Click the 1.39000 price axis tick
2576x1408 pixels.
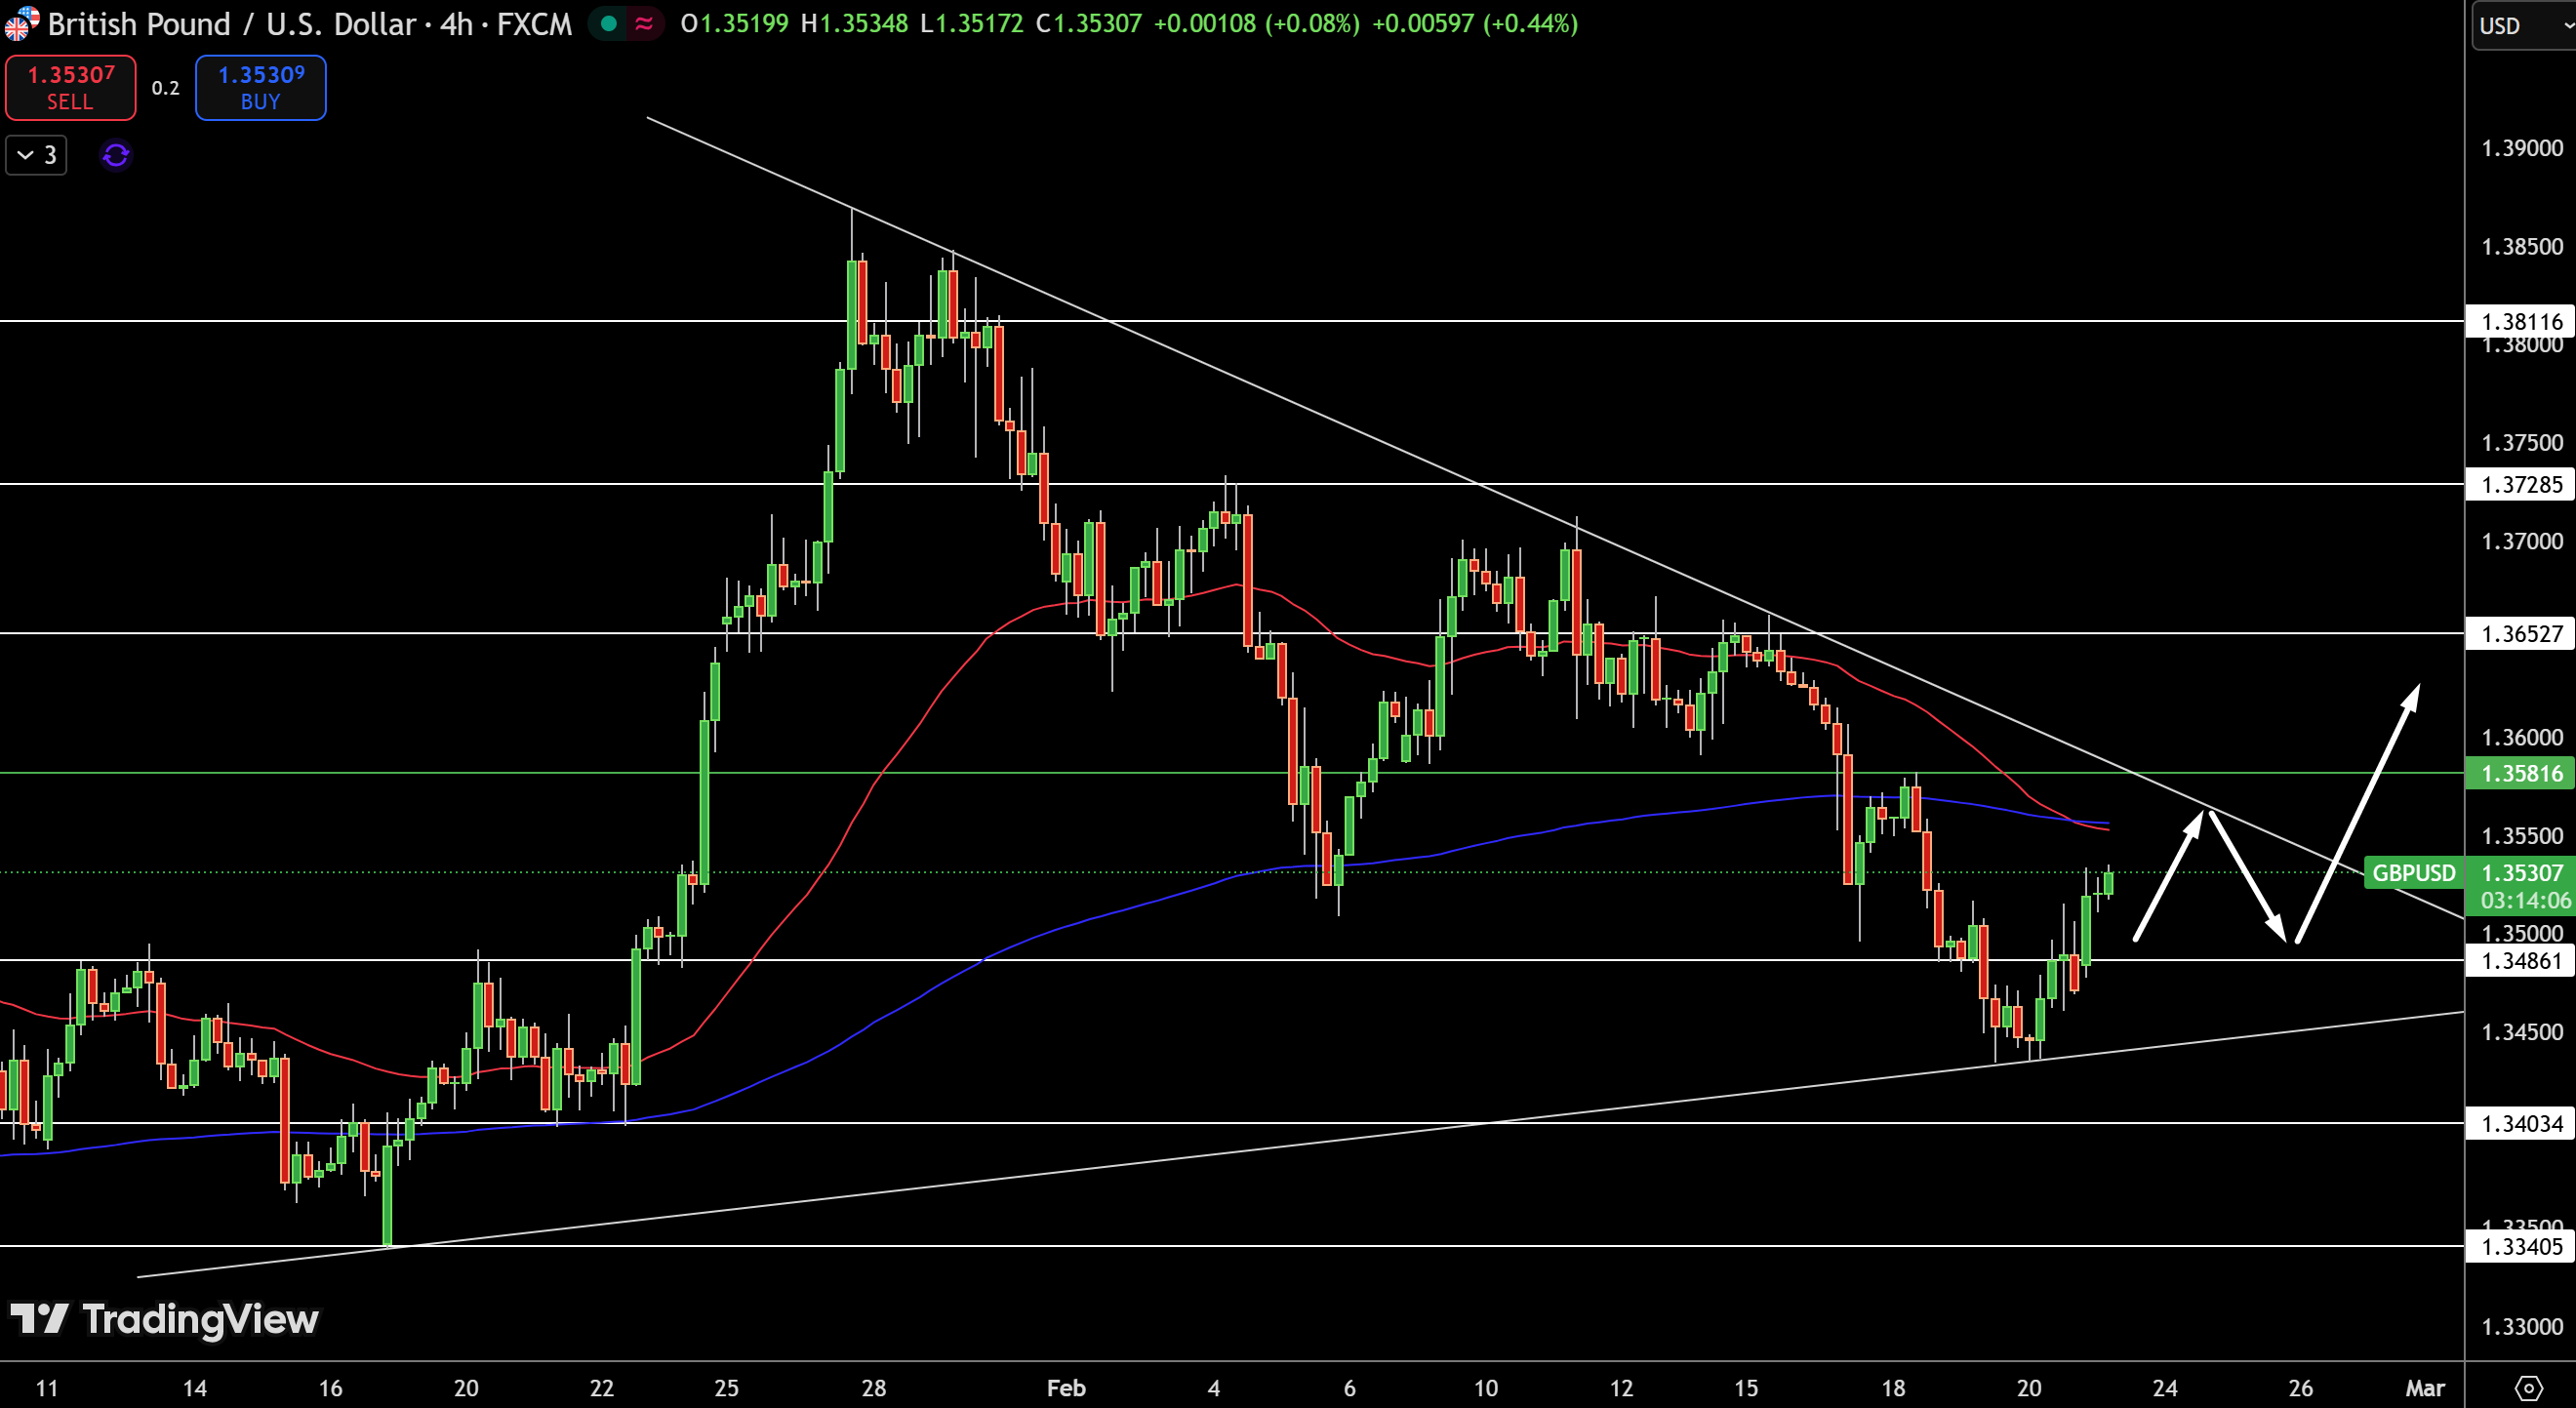tap(2522, 148)
